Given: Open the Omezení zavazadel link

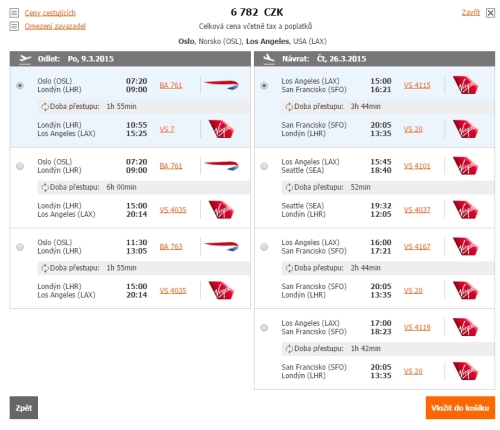Looking at the screenshot, I should click(55, 26).
